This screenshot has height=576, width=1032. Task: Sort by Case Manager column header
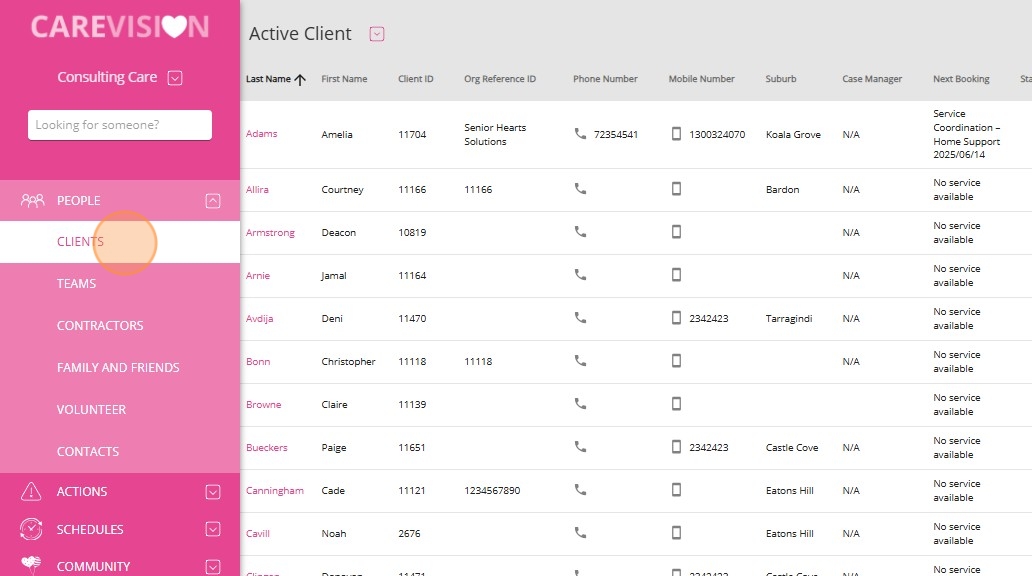(872, 79)
